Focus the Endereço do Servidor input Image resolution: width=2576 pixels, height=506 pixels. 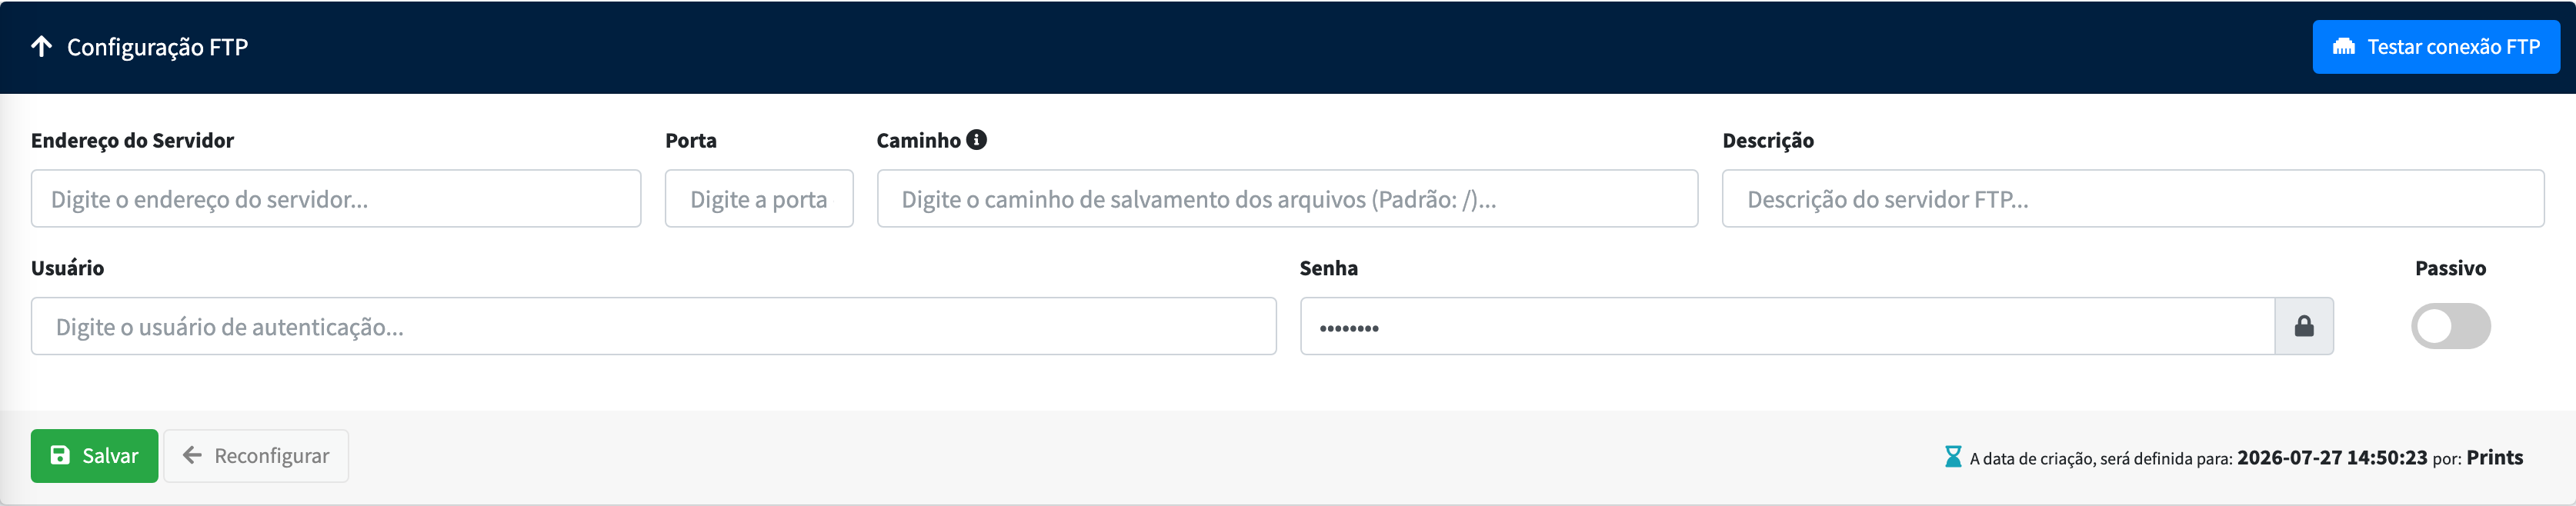[336, 199]
